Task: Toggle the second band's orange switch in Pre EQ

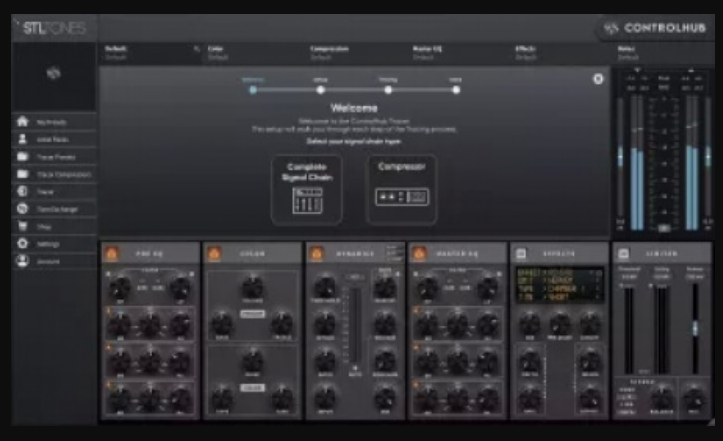Action: [109, 347]
